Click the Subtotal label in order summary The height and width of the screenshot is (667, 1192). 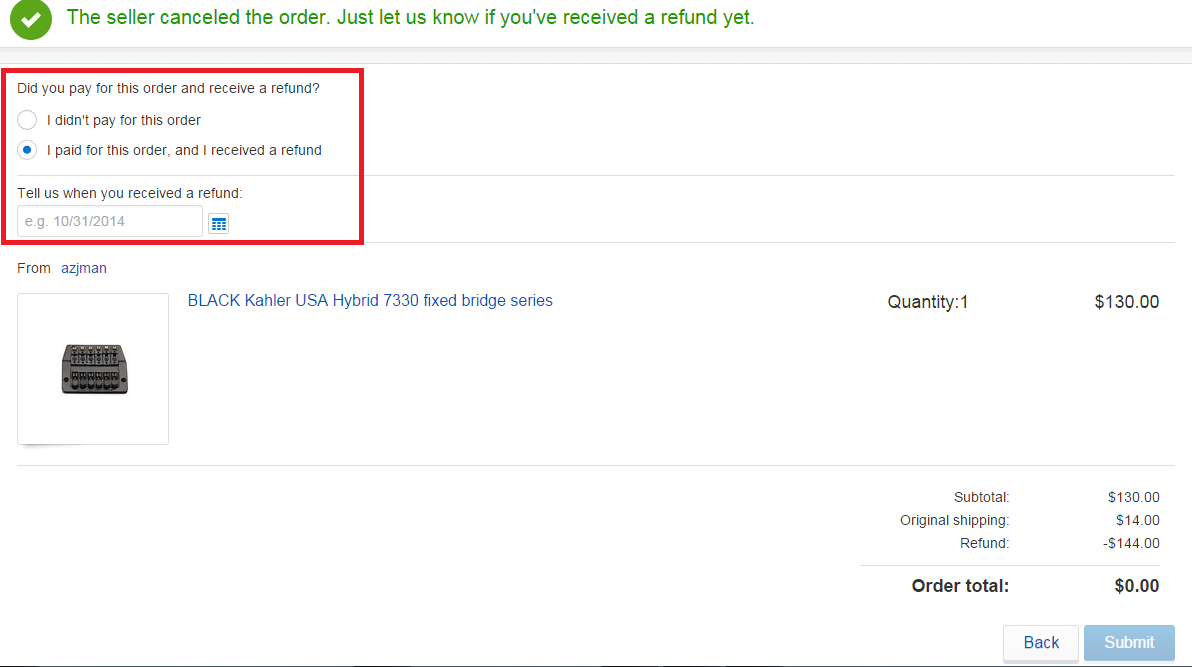pos(981,497)
